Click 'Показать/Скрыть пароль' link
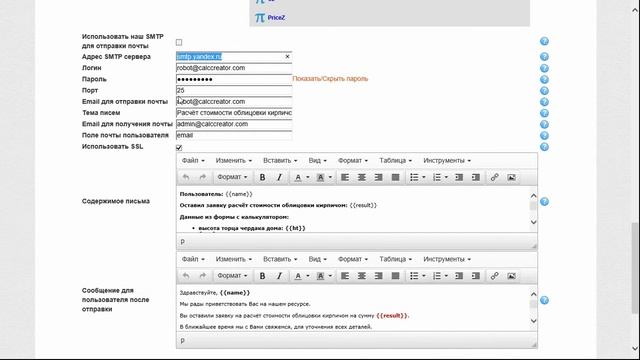 coord(330,79)
